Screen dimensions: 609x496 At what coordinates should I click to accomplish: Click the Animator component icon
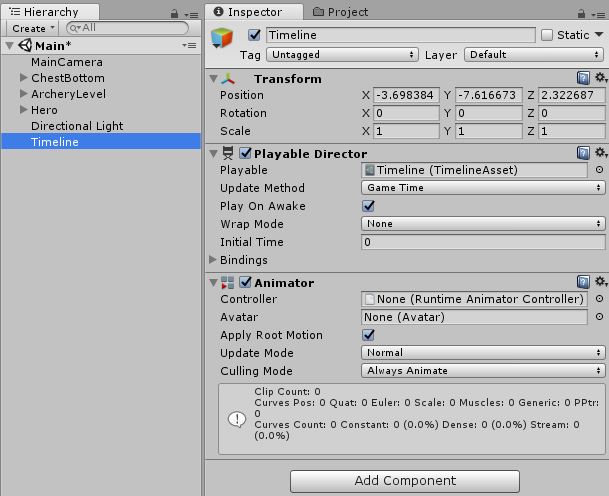(x=228, y=282)
